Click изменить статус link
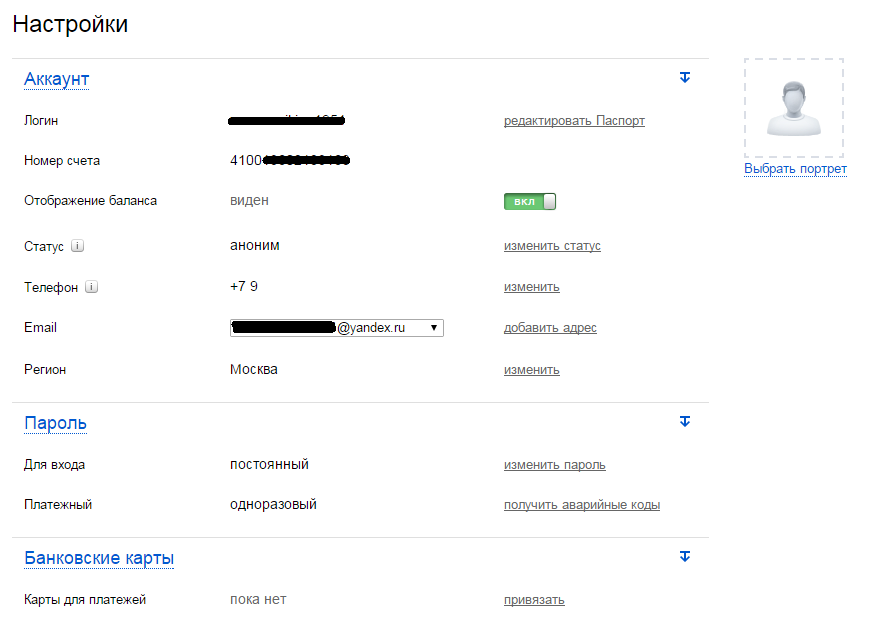869x621 pixels. tap(552, 246)
